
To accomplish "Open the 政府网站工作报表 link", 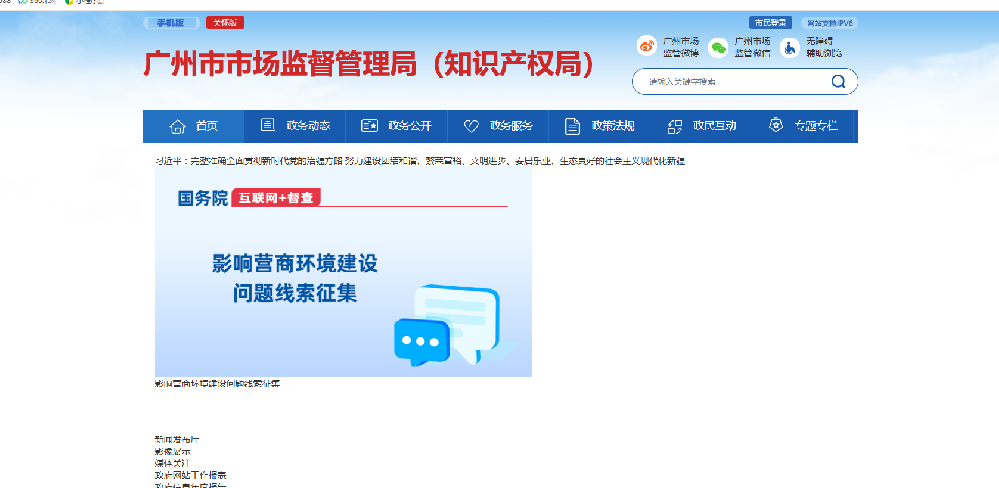I will (x=190, y=475).
